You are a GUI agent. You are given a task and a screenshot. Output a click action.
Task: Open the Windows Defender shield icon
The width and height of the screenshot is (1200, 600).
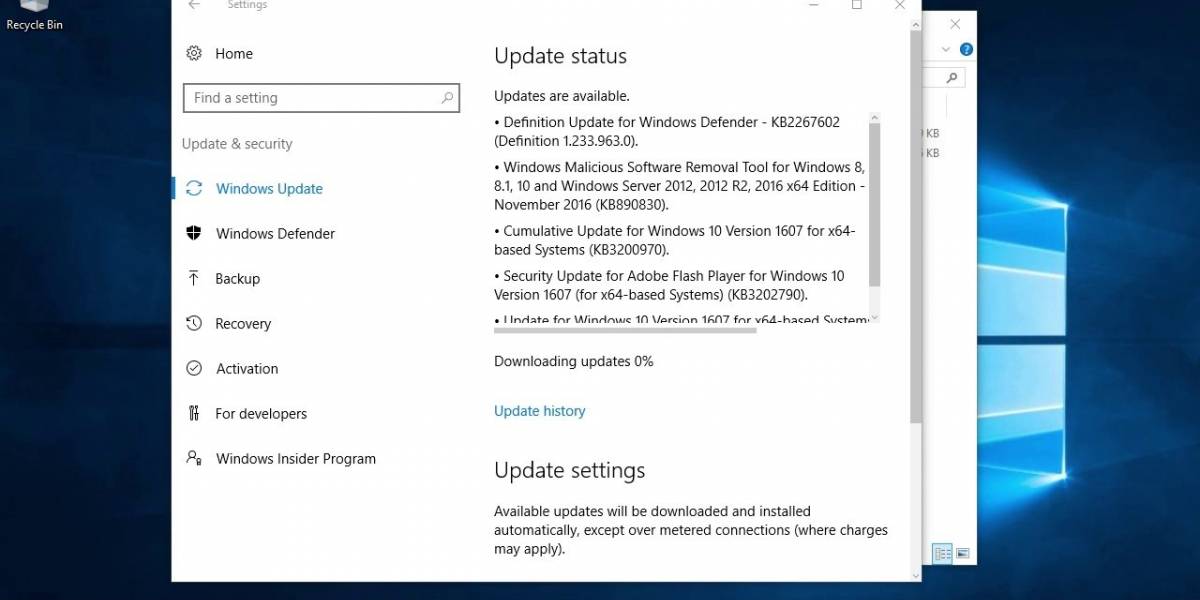click(194, 233)
